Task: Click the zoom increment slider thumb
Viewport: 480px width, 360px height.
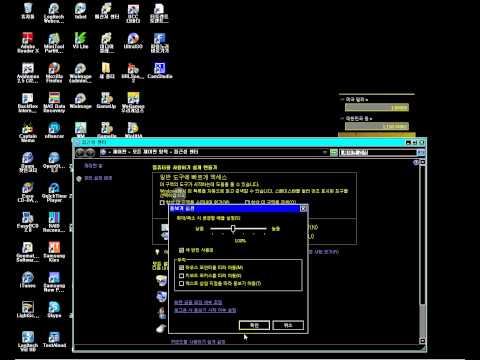Action: click(x=233, y=228)
